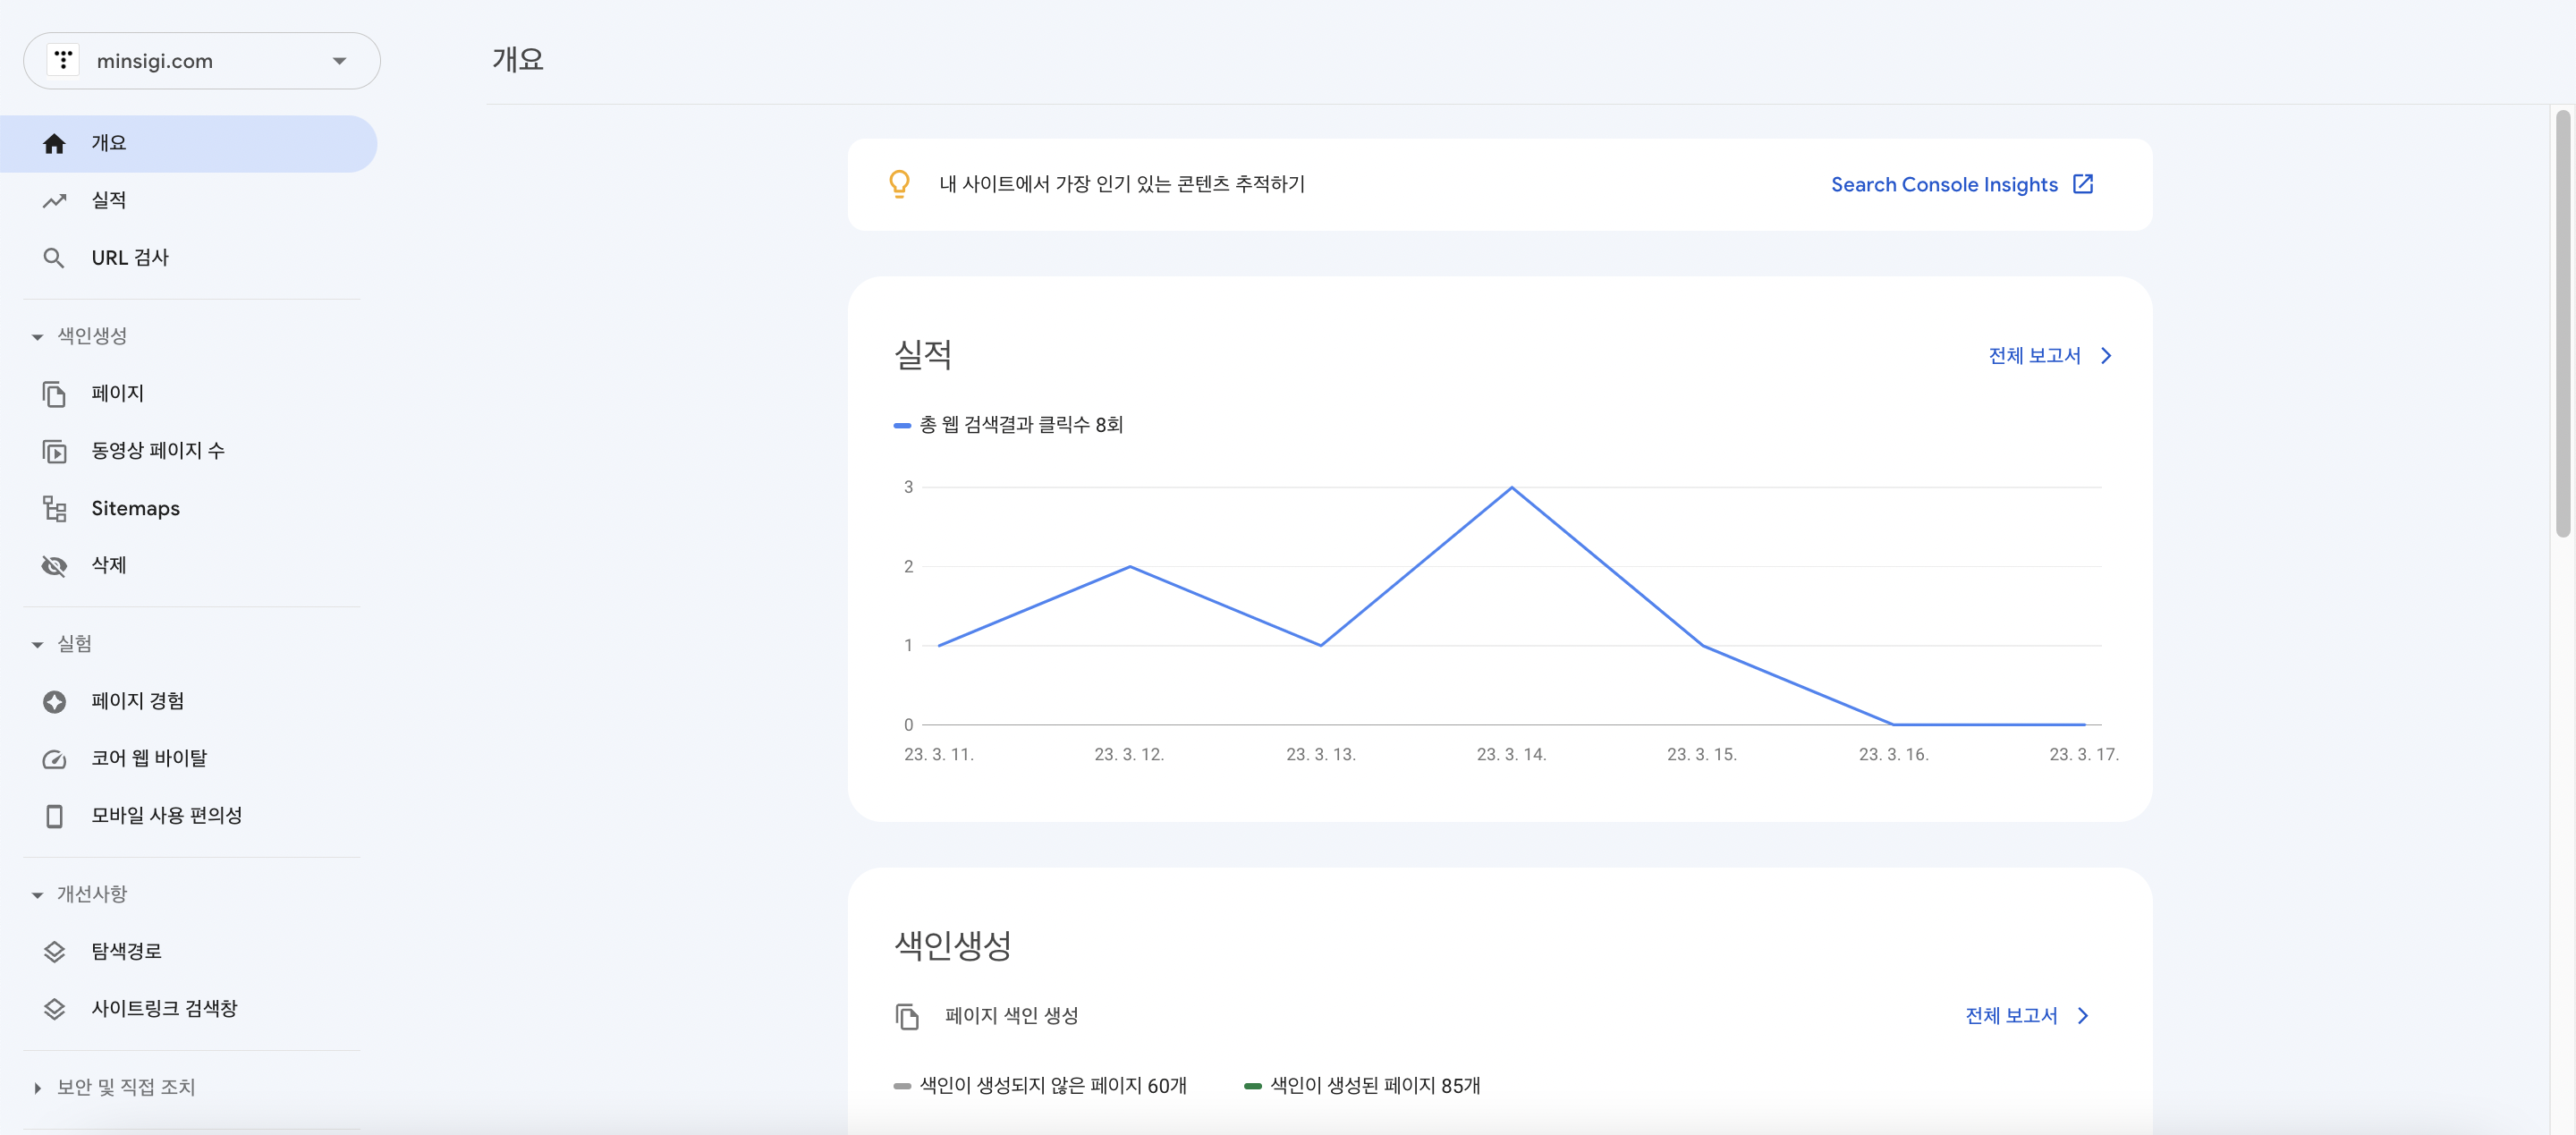Viewport: 2576px width, 1135px height.
Task: Select the Sitemaps icon in the sidebar
Action: (x=53, y=508)
